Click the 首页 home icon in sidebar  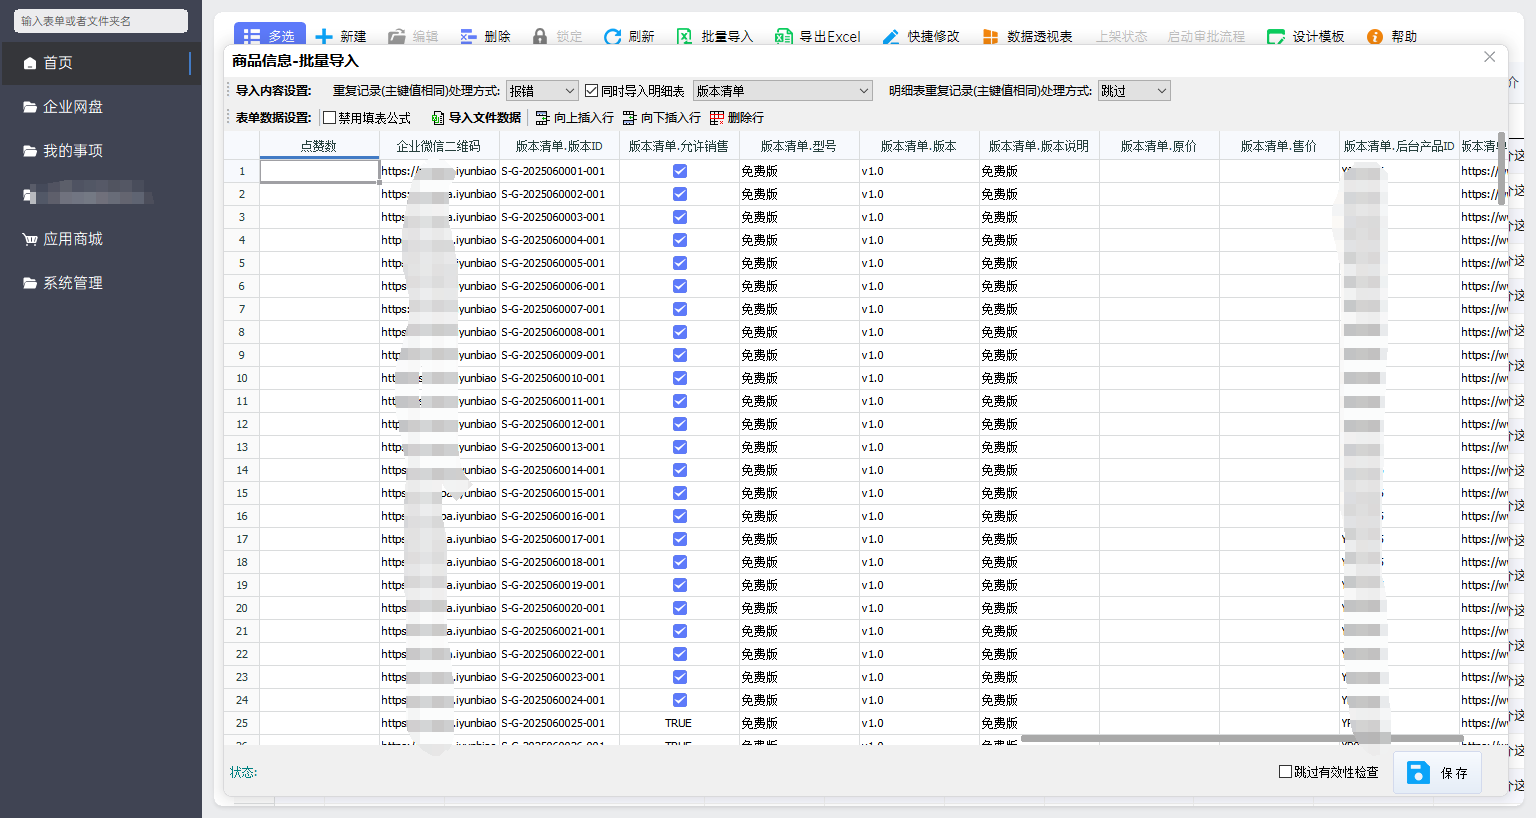pos(30,63)
